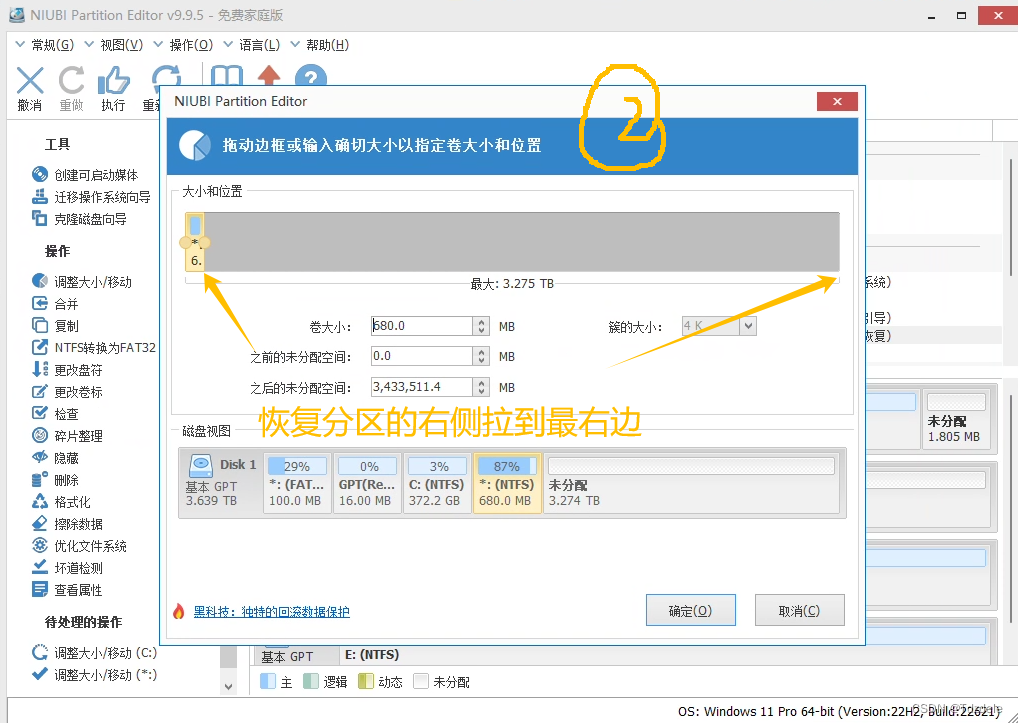Close the NIUBI Partition Editor dialog

click(x=838, y=101)
